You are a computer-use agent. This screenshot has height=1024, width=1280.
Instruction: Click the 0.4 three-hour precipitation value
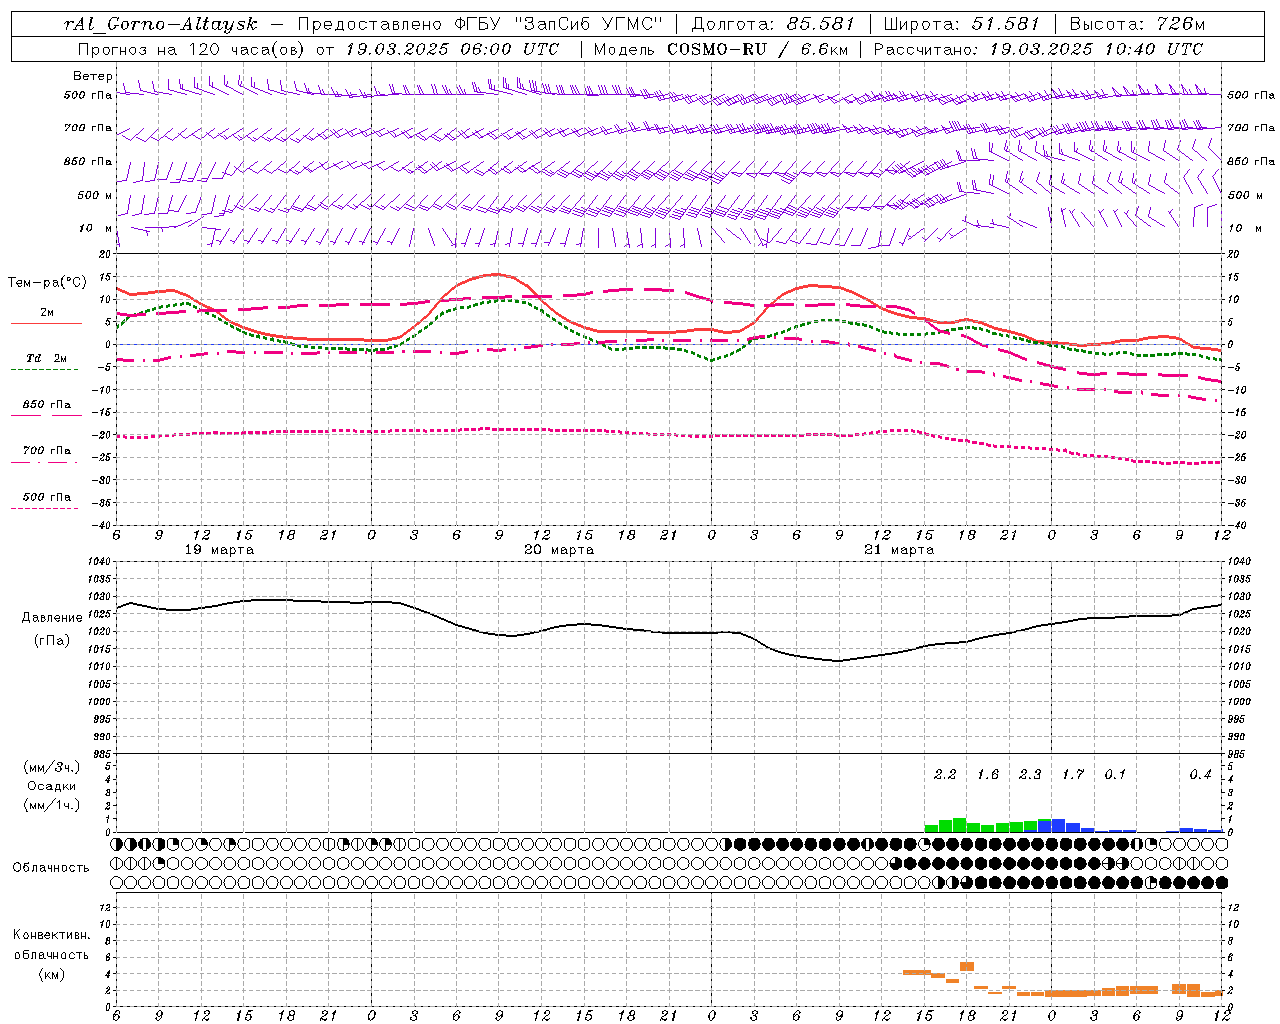pyautogui.click(x=1200, y=775)
